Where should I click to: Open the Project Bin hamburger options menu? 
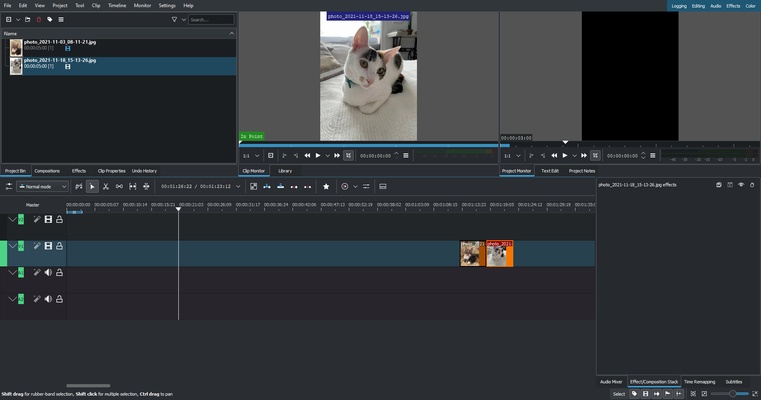61,19
